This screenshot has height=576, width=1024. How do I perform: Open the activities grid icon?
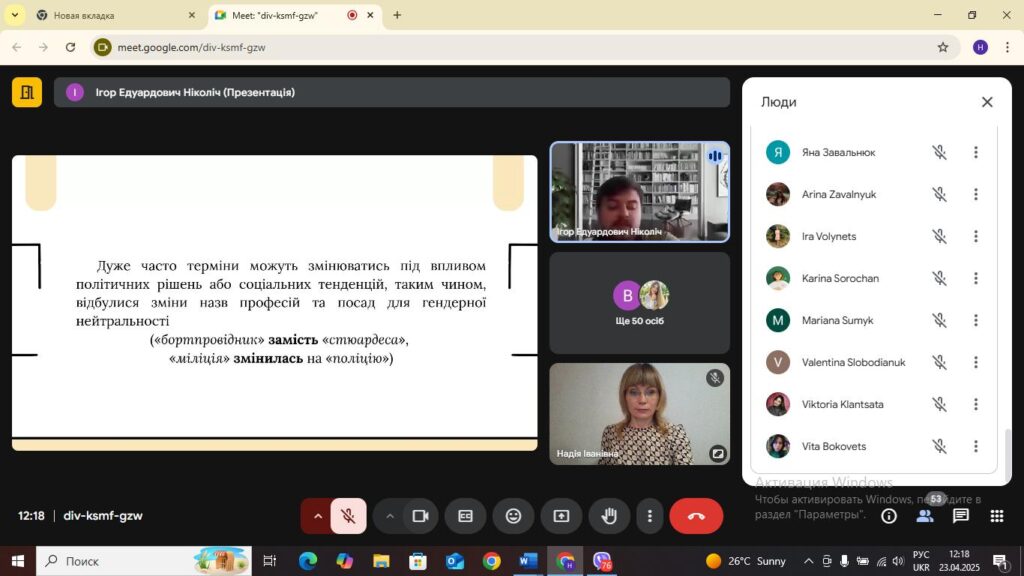[x=997, y=516]
